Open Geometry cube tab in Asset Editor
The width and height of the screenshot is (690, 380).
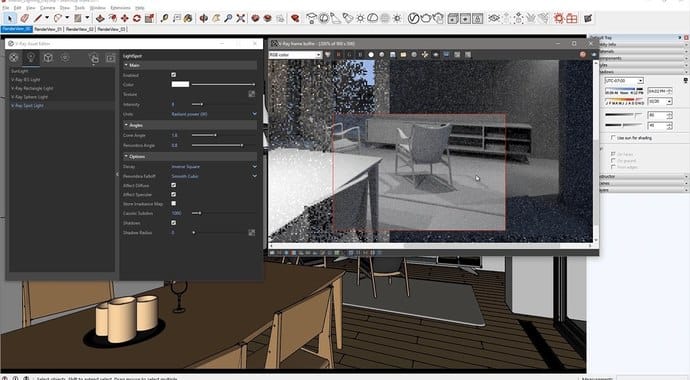pyautogui.click(x=48, y=58)
